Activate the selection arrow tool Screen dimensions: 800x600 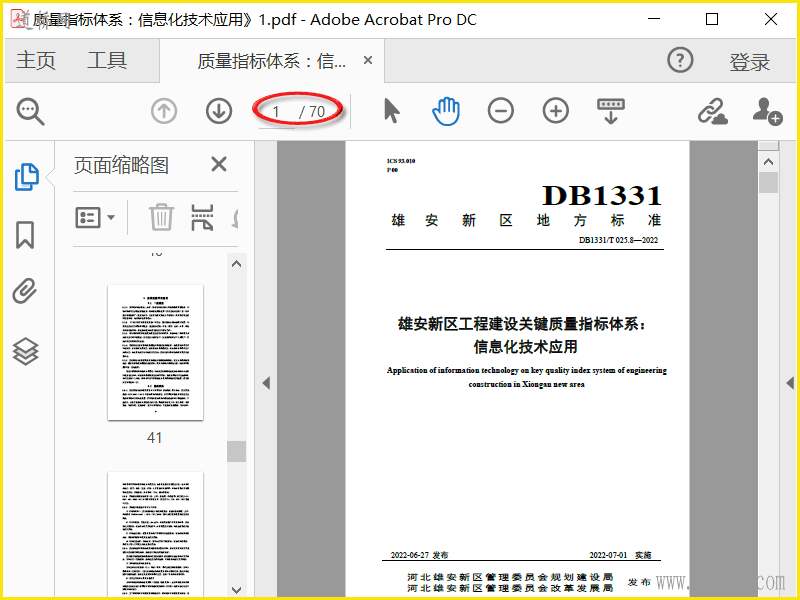391,111
